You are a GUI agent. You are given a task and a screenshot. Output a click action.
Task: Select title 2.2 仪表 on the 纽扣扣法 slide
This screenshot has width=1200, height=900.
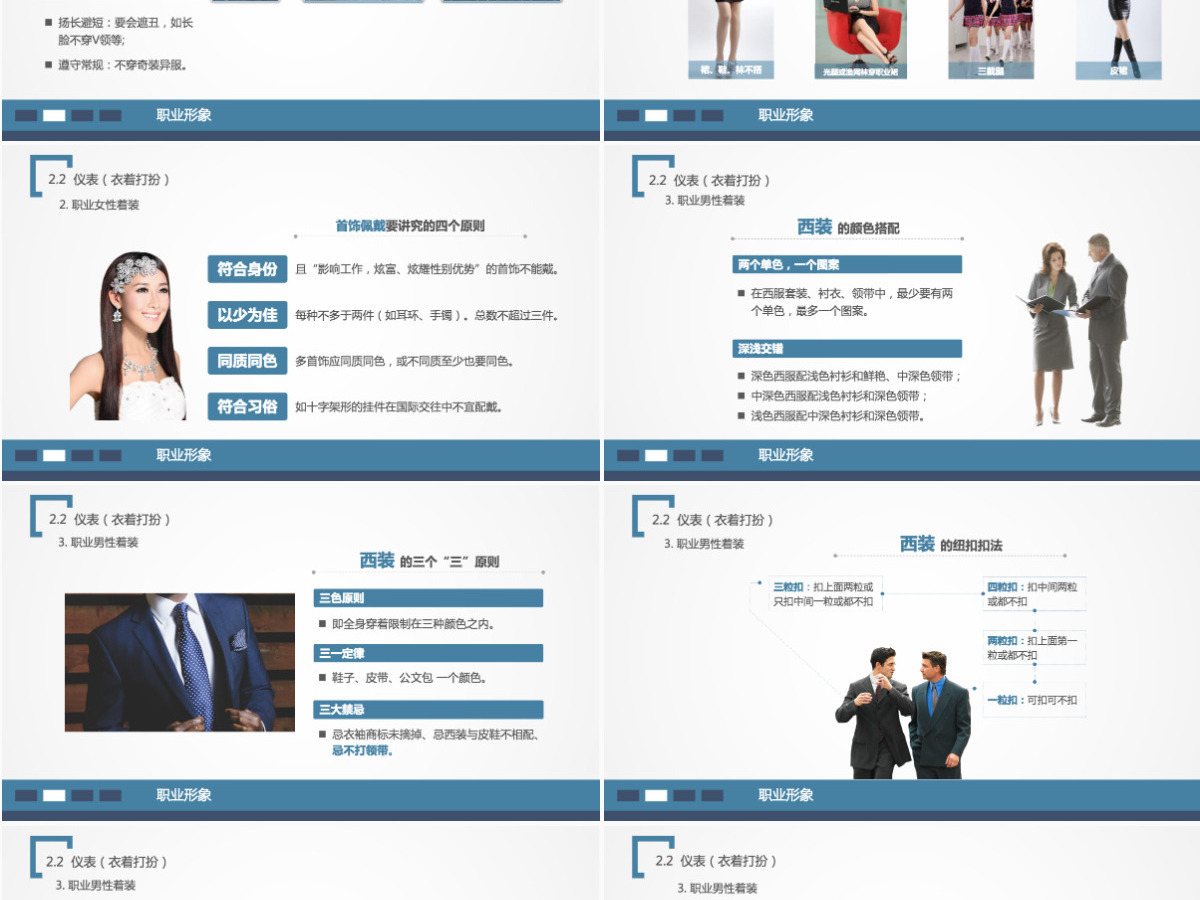[x=713, y=520]
